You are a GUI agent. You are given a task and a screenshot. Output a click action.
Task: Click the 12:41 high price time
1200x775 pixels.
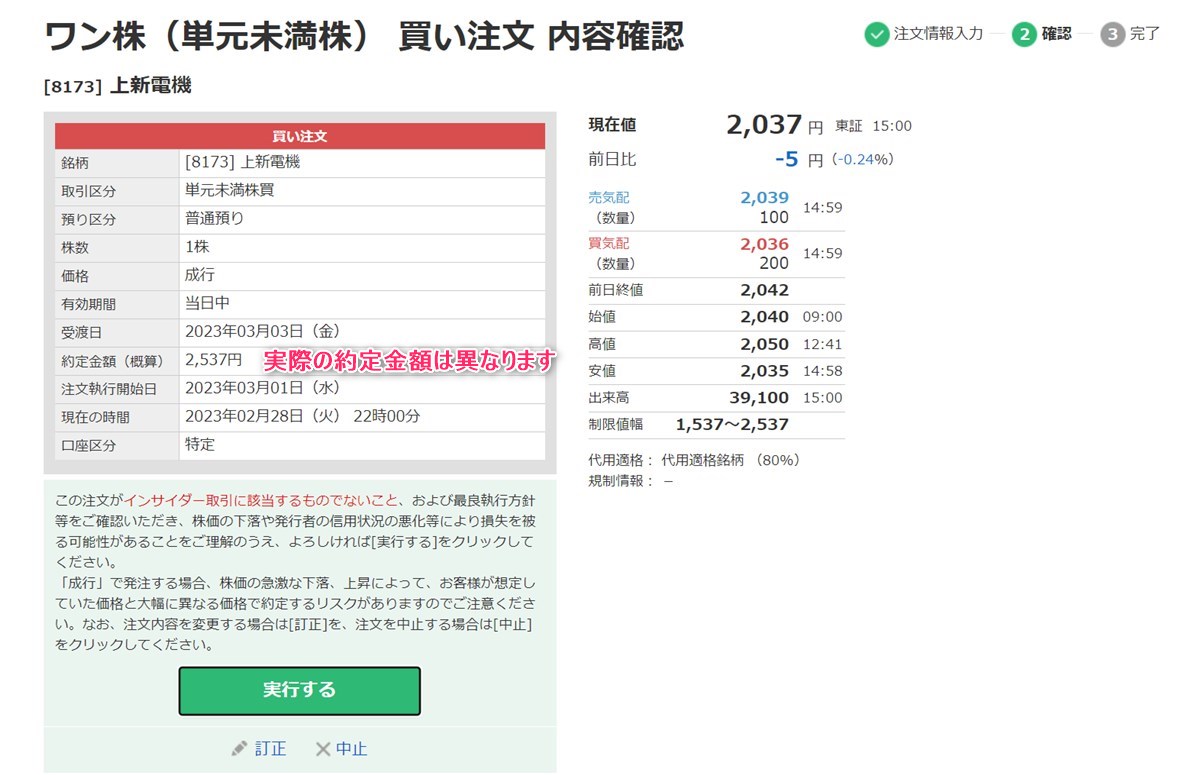[x=822, y=344]
